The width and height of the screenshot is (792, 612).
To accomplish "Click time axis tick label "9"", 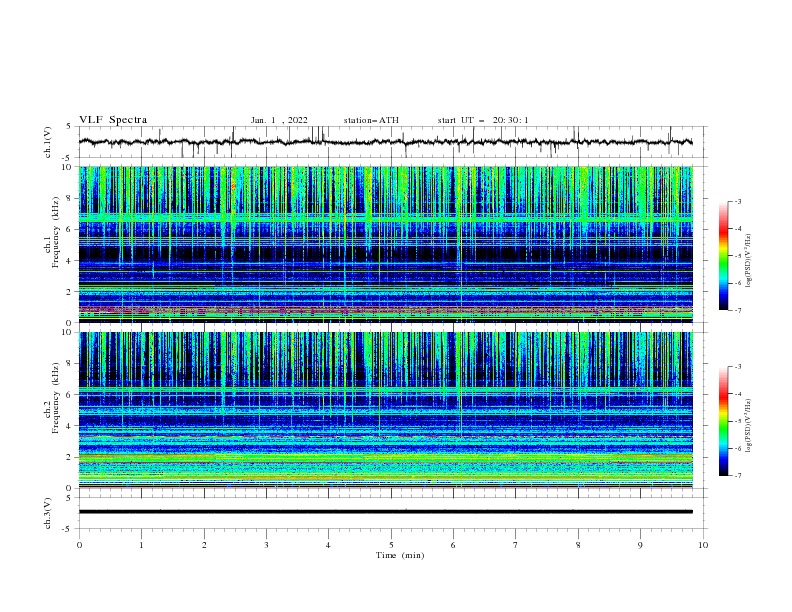I will click(x=640, y=545).
